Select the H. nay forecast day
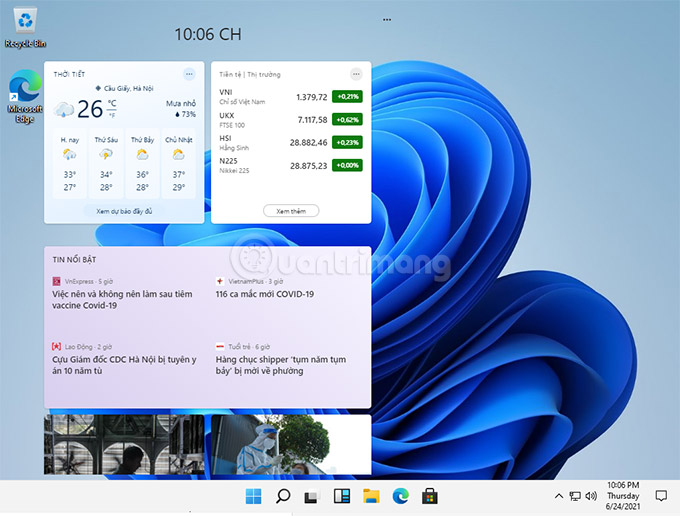 [x=69, y=163]
